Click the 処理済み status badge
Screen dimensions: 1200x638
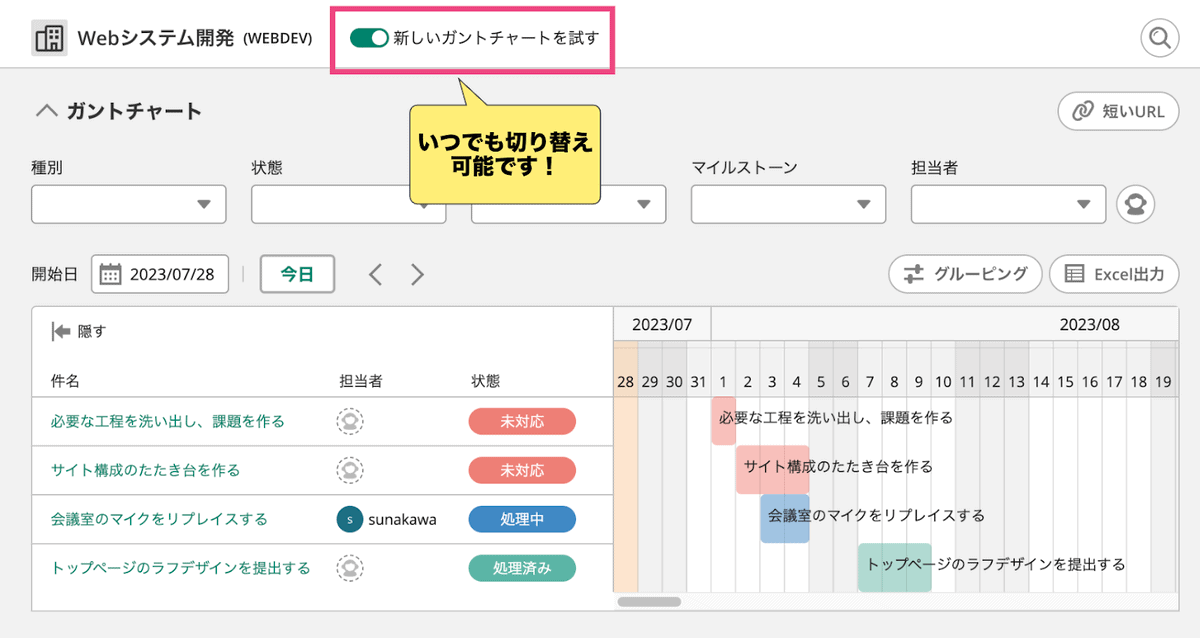coord(522,568)
